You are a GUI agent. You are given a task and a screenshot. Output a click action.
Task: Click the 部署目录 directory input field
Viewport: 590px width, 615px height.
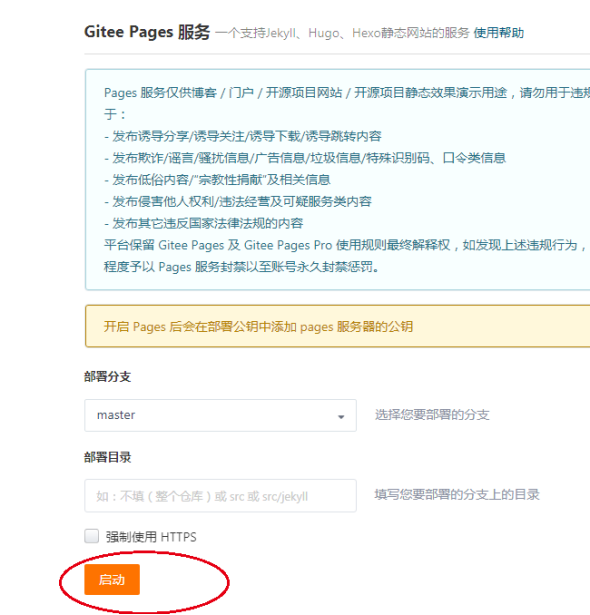pos(220,496)
